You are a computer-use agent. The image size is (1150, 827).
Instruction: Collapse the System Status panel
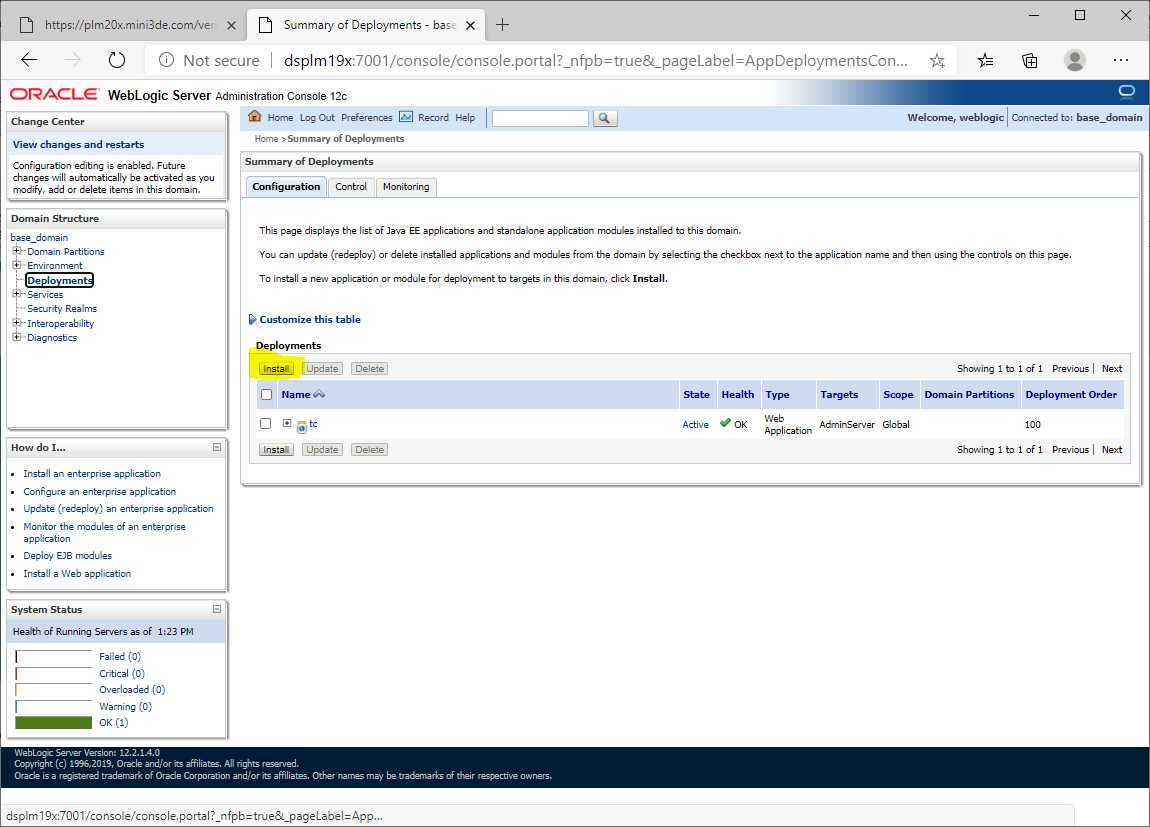(217, 609)
